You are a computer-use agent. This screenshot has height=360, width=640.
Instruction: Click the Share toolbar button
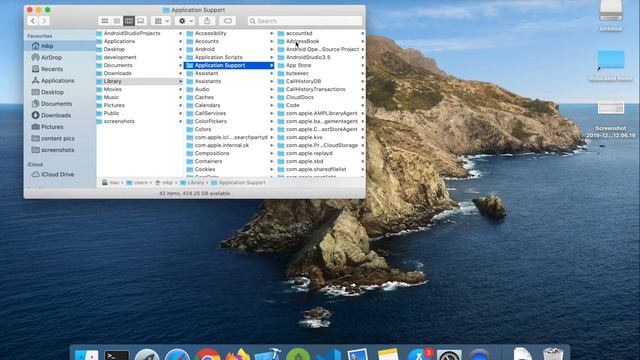click(x=207, y=21)
